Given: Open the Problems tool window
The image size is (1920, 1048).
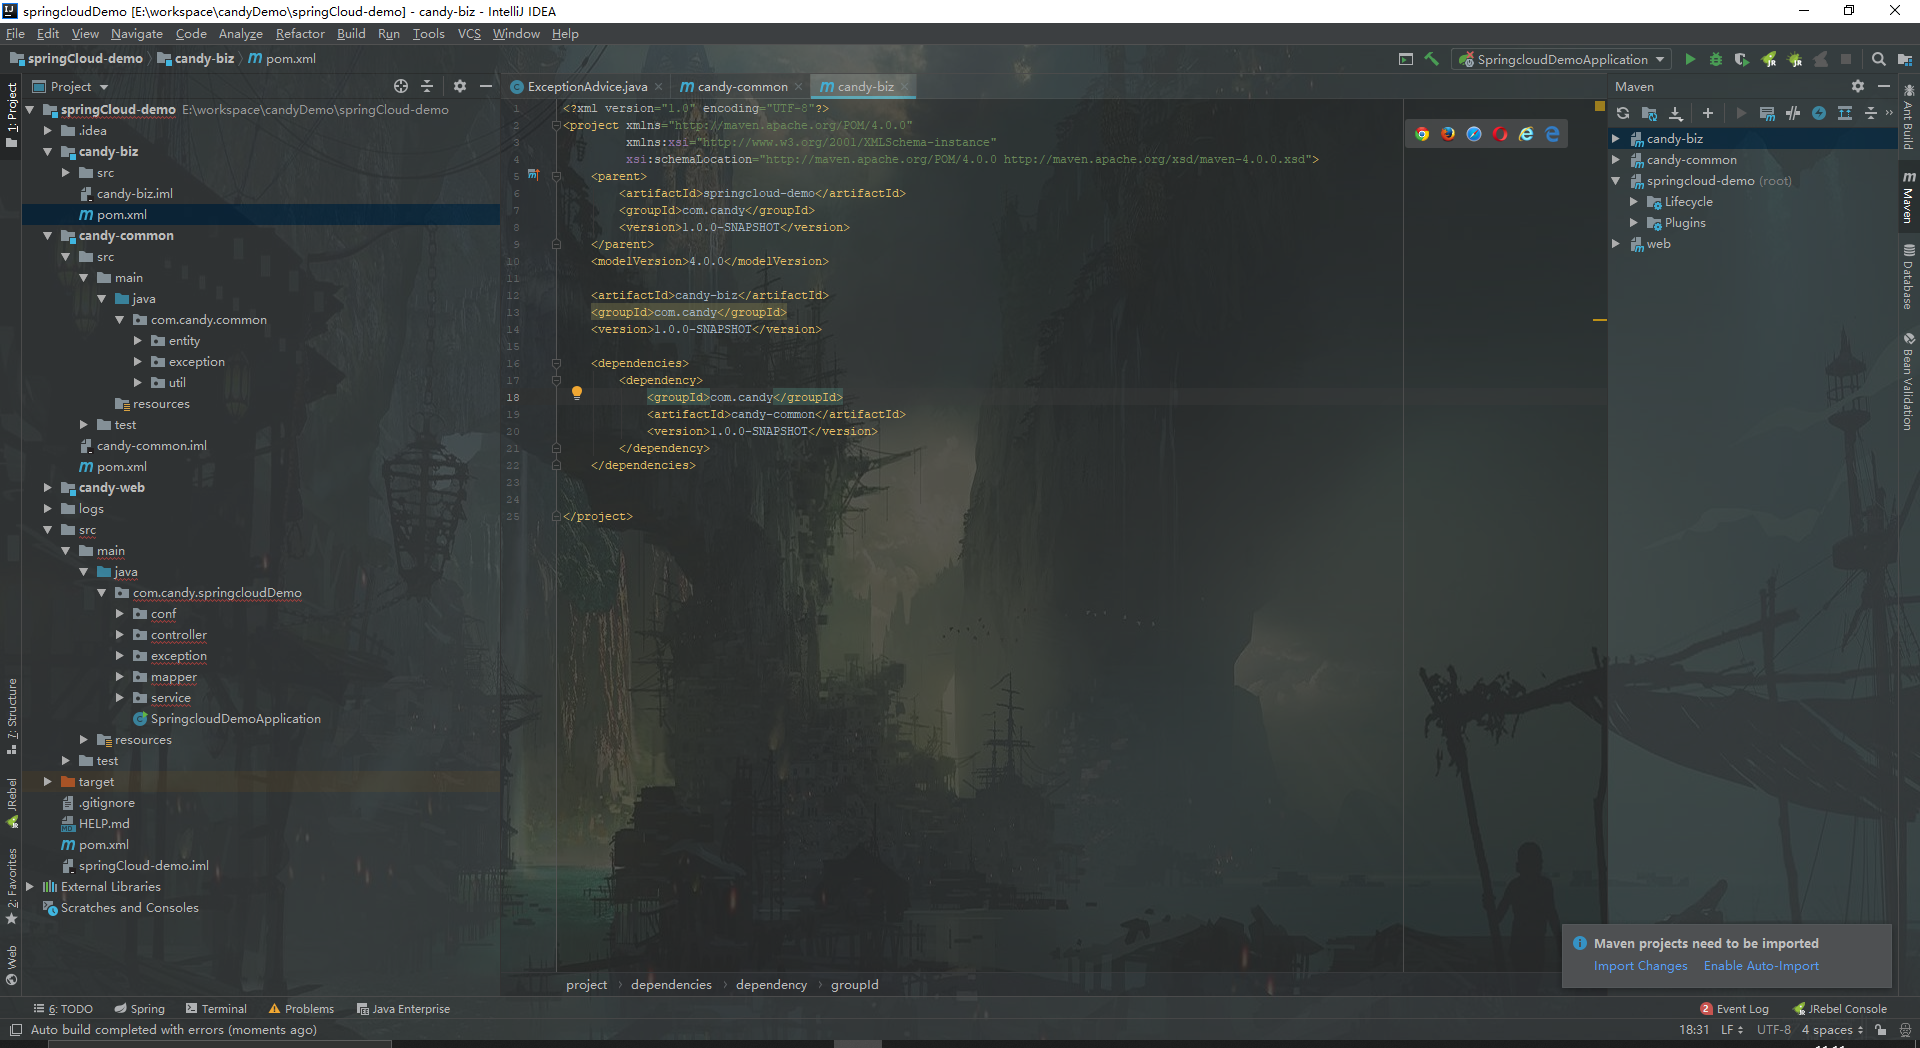Looking at the screenshot, I should pyautogui.click(x=301, y=1009).
